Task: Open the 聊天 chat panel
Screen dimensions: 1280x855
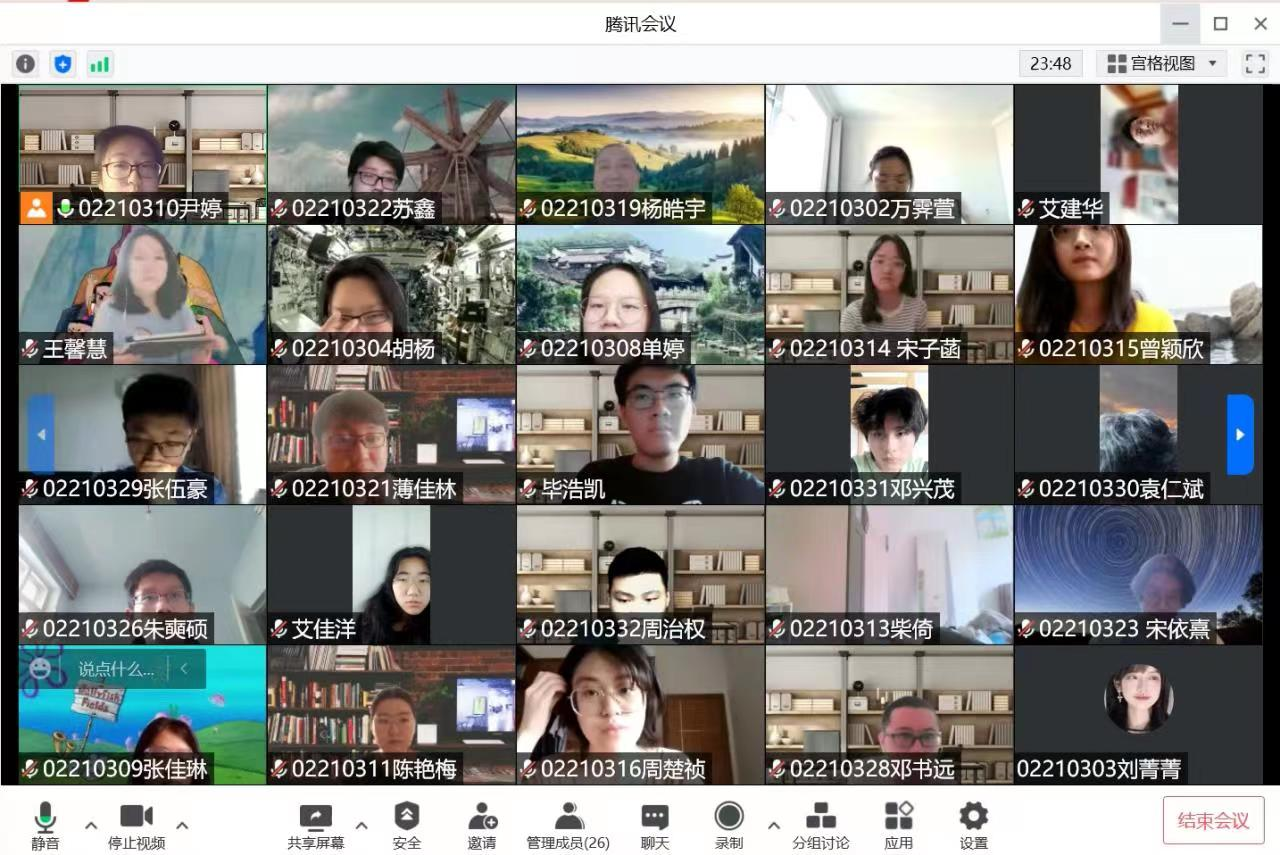Action: pos(655,826)
